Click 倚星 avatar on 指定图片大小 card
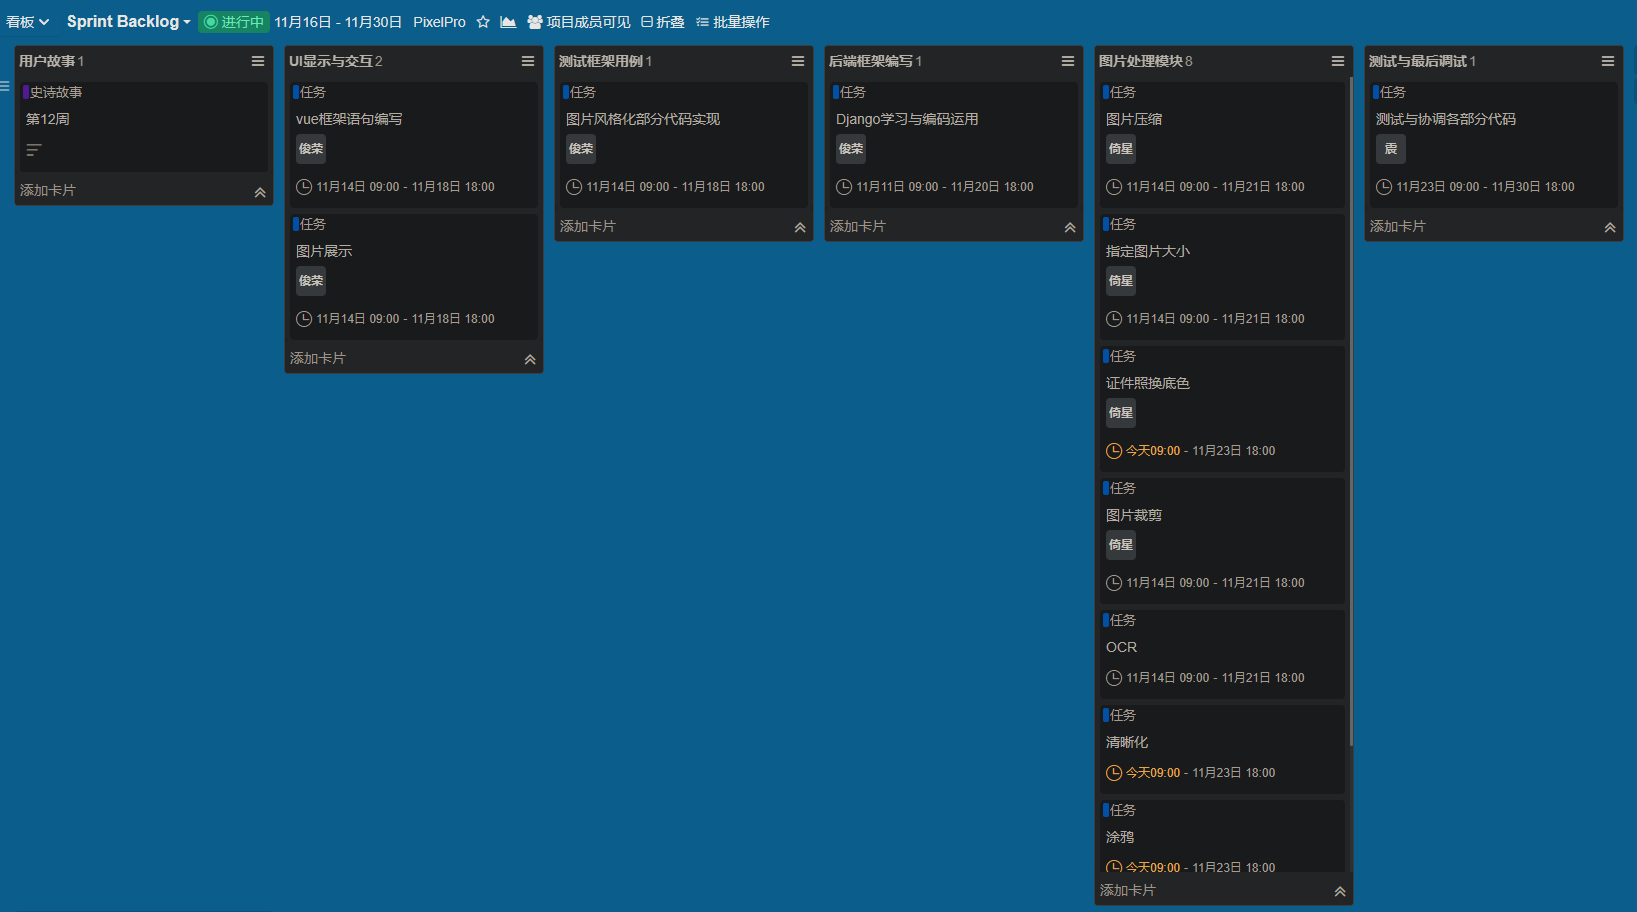The image size is (1637, 912). (x=1121, y=281)
